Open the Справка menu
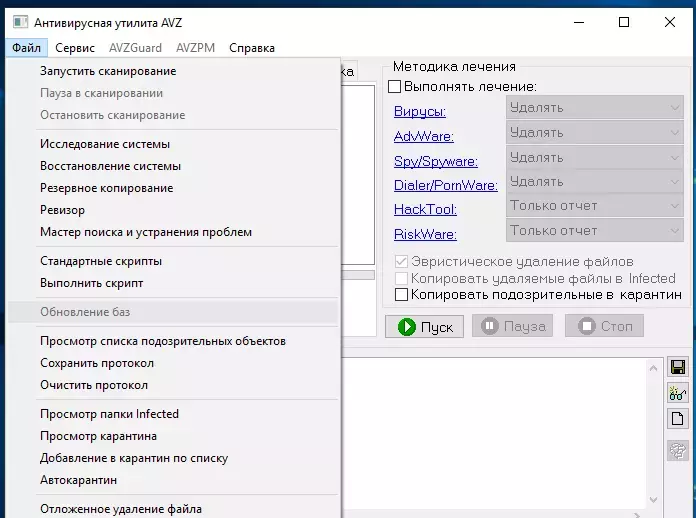 pos(252,47)
